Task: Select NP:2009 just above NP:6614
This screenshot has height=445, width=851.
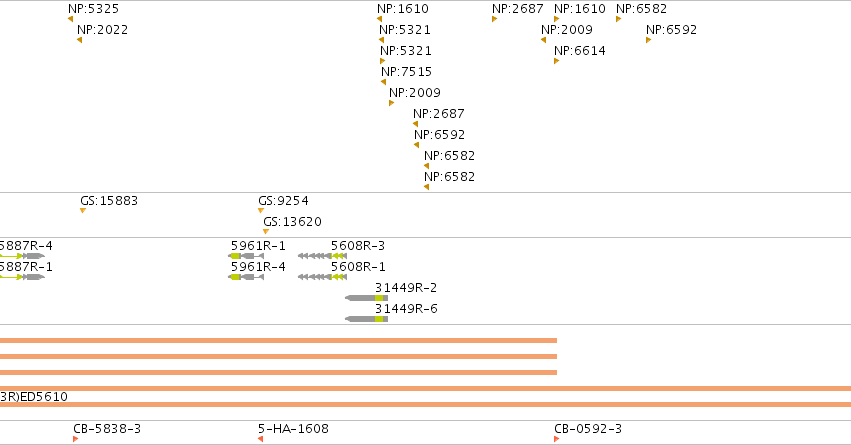Action: coord(567,30)
